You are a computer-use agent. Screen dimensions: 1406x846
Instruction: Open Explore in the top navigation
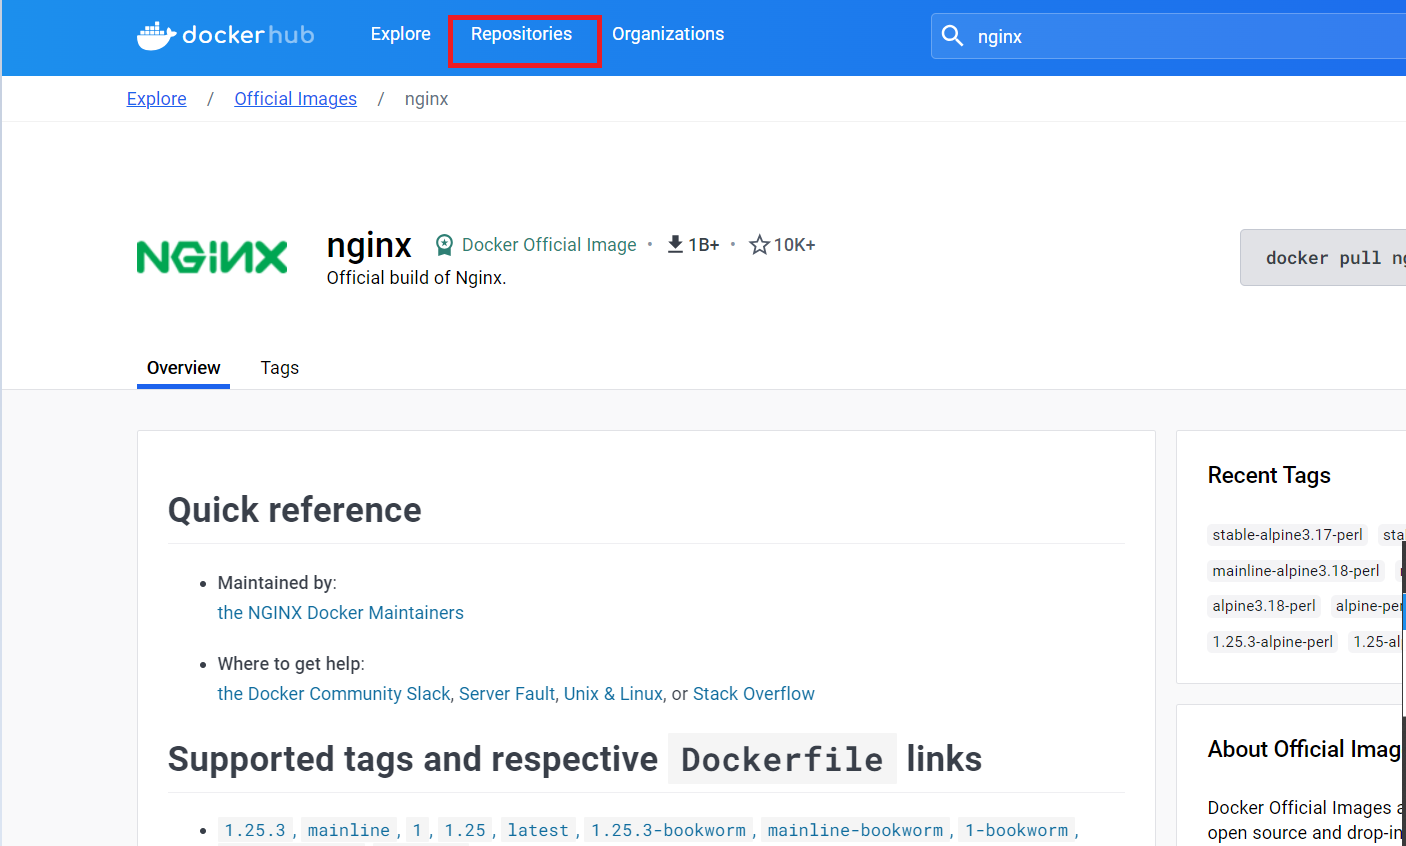click(400, 34)
